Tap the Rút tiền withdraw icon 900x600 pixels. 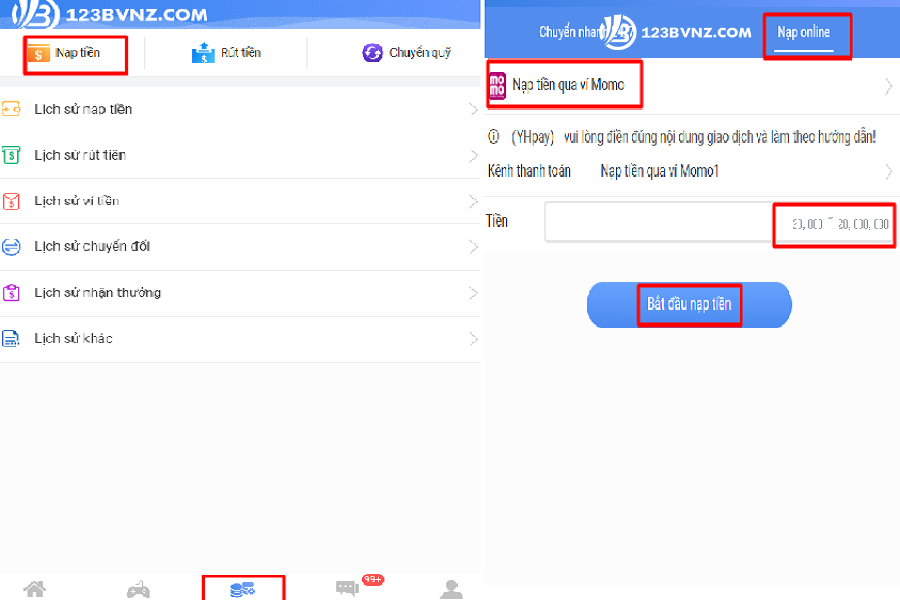pyautogui.click(x=203, y=53)
